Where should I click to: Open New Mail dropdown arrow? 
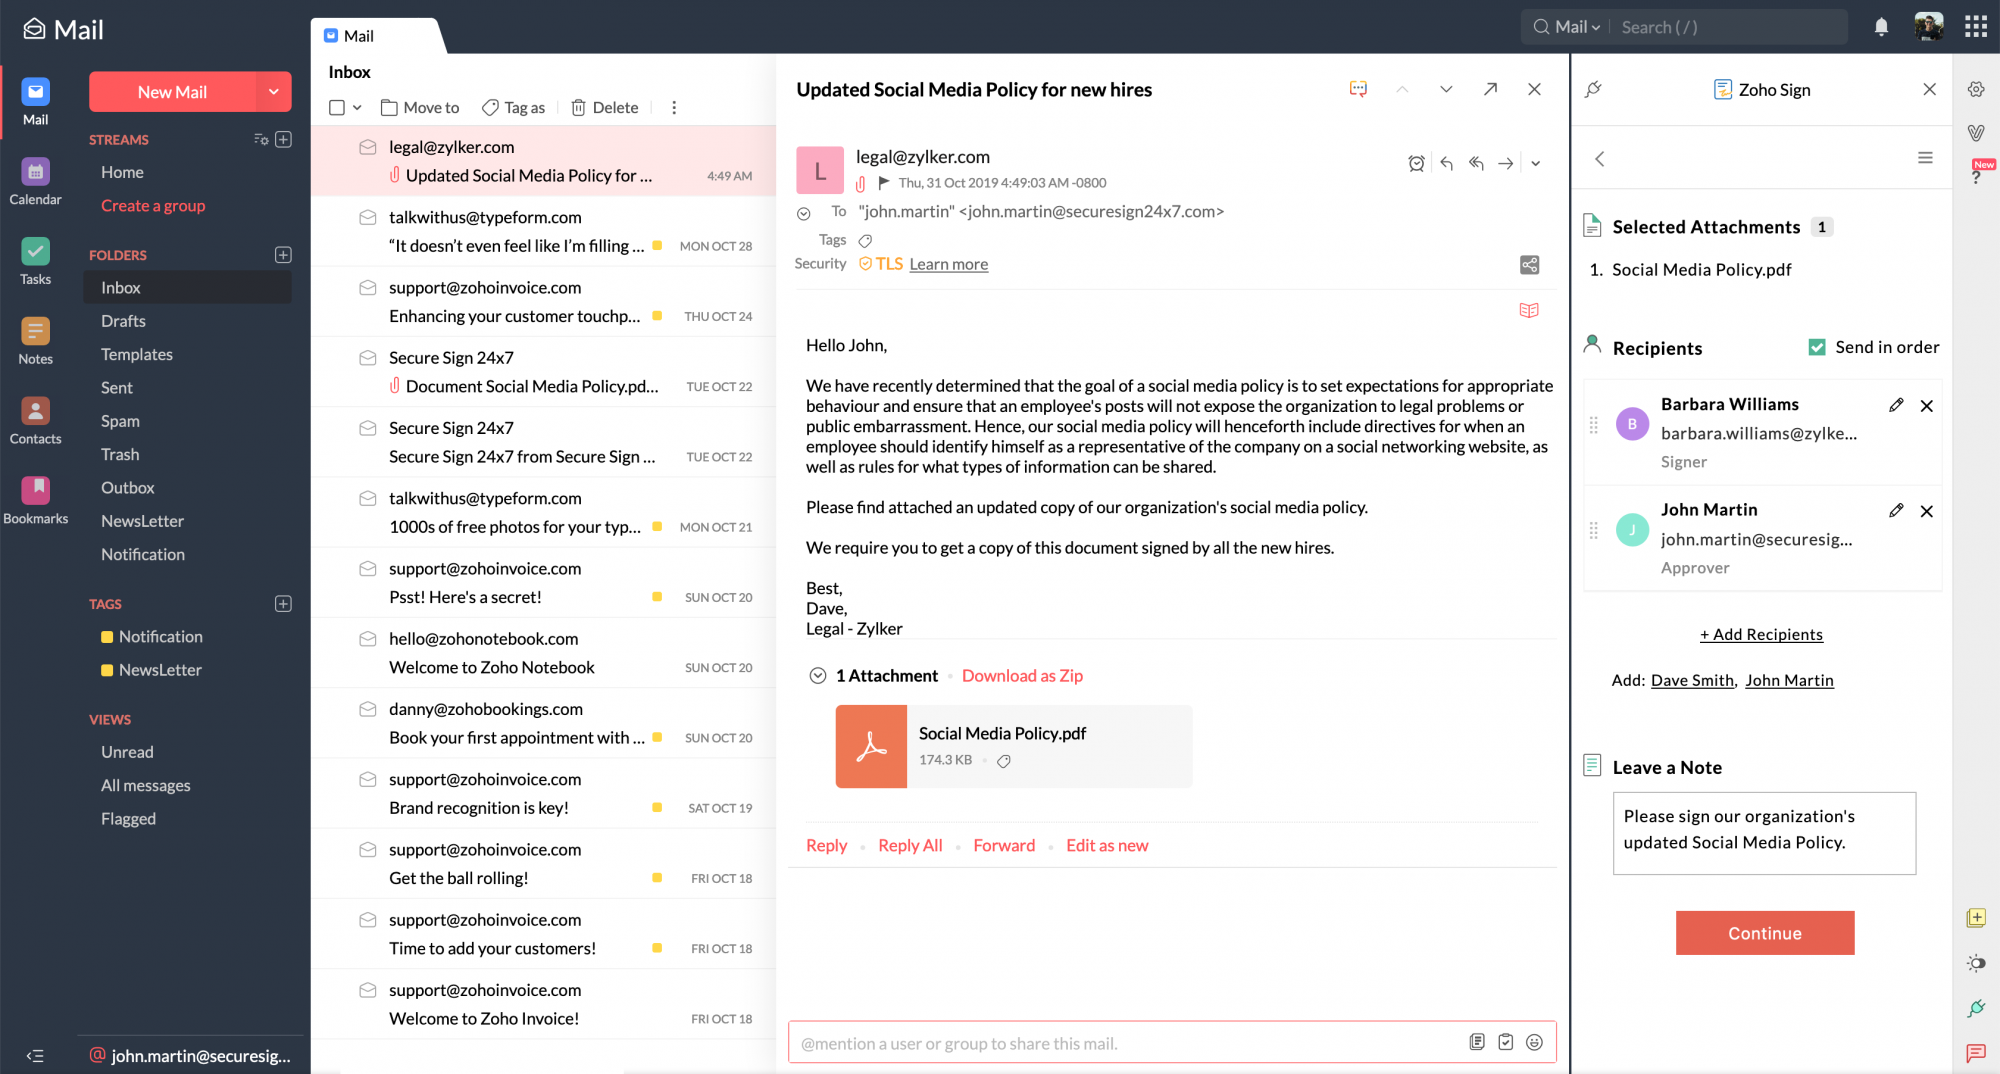(273, 91)
